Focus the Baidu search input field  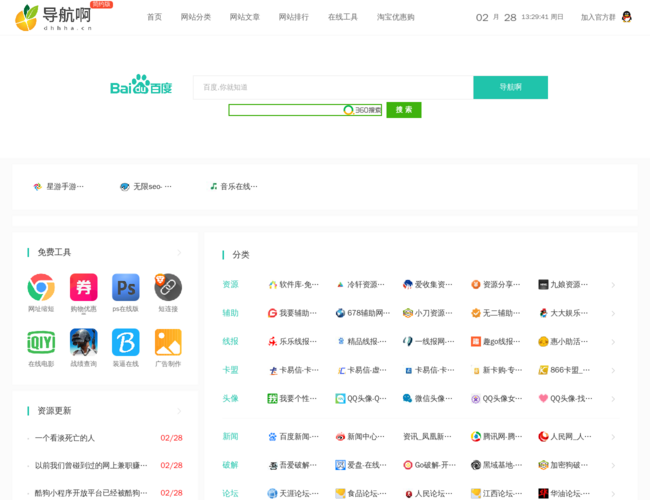pyautogui.click(x=333, y=87)
